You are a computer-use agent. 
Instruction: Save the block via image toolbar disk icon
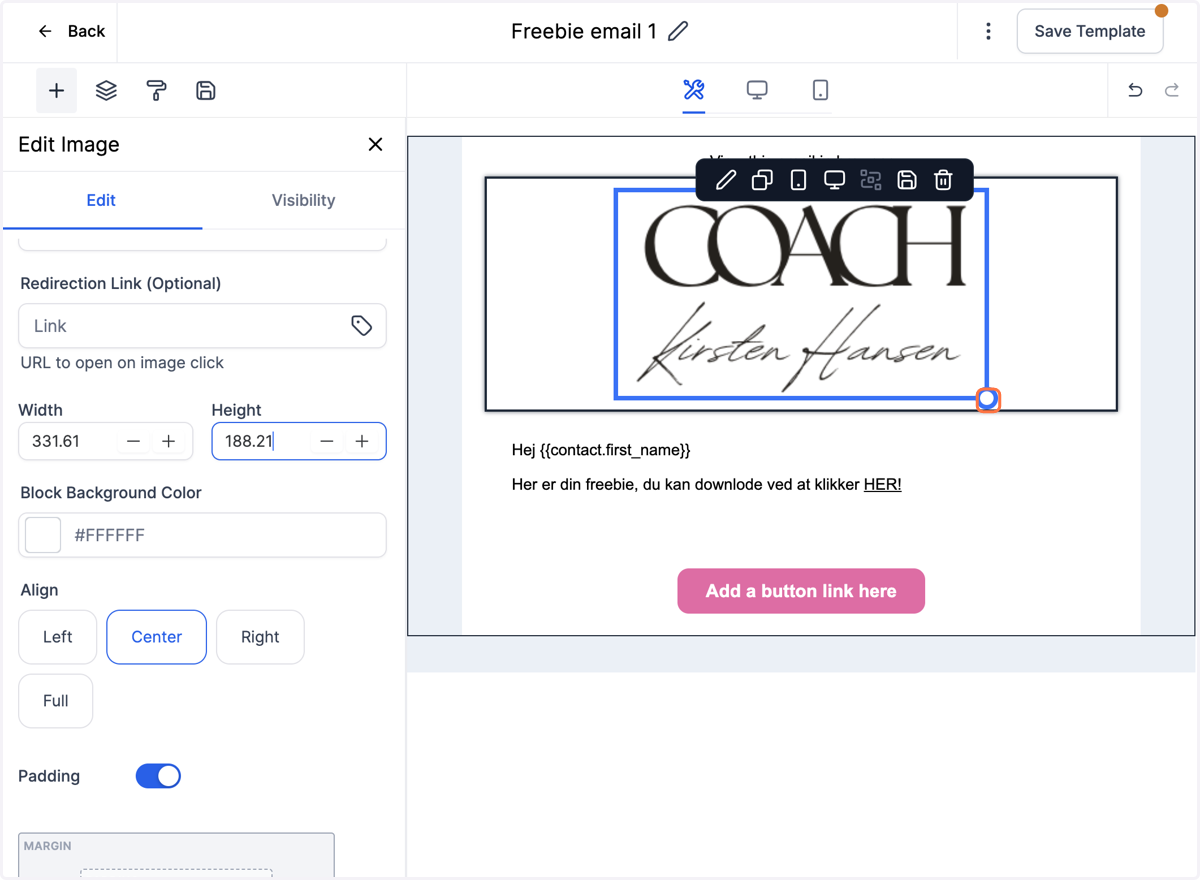[x=907, y=180]
